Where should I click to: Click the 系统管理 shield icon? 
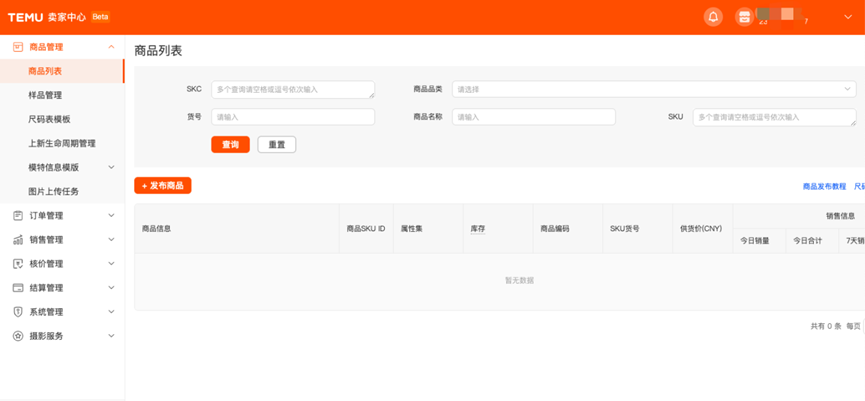(x=18, y=312)
